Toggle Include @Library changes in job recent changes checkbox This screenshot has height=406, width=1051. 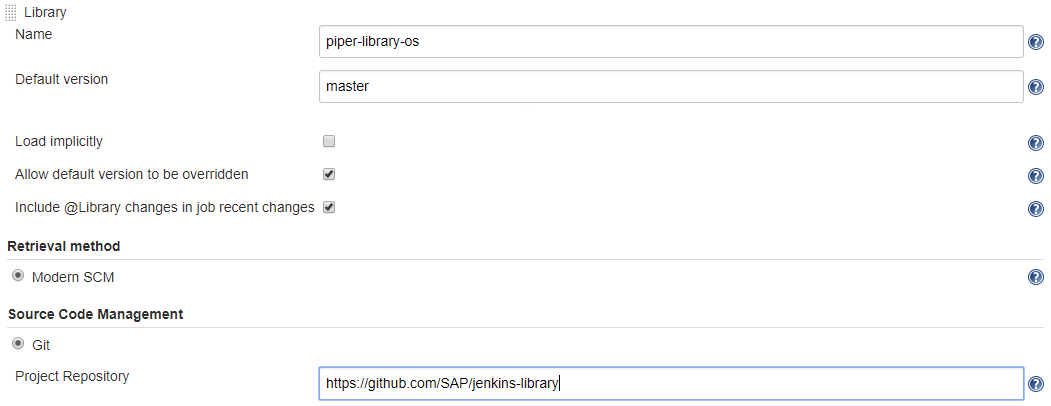click(x=329, y=207)
